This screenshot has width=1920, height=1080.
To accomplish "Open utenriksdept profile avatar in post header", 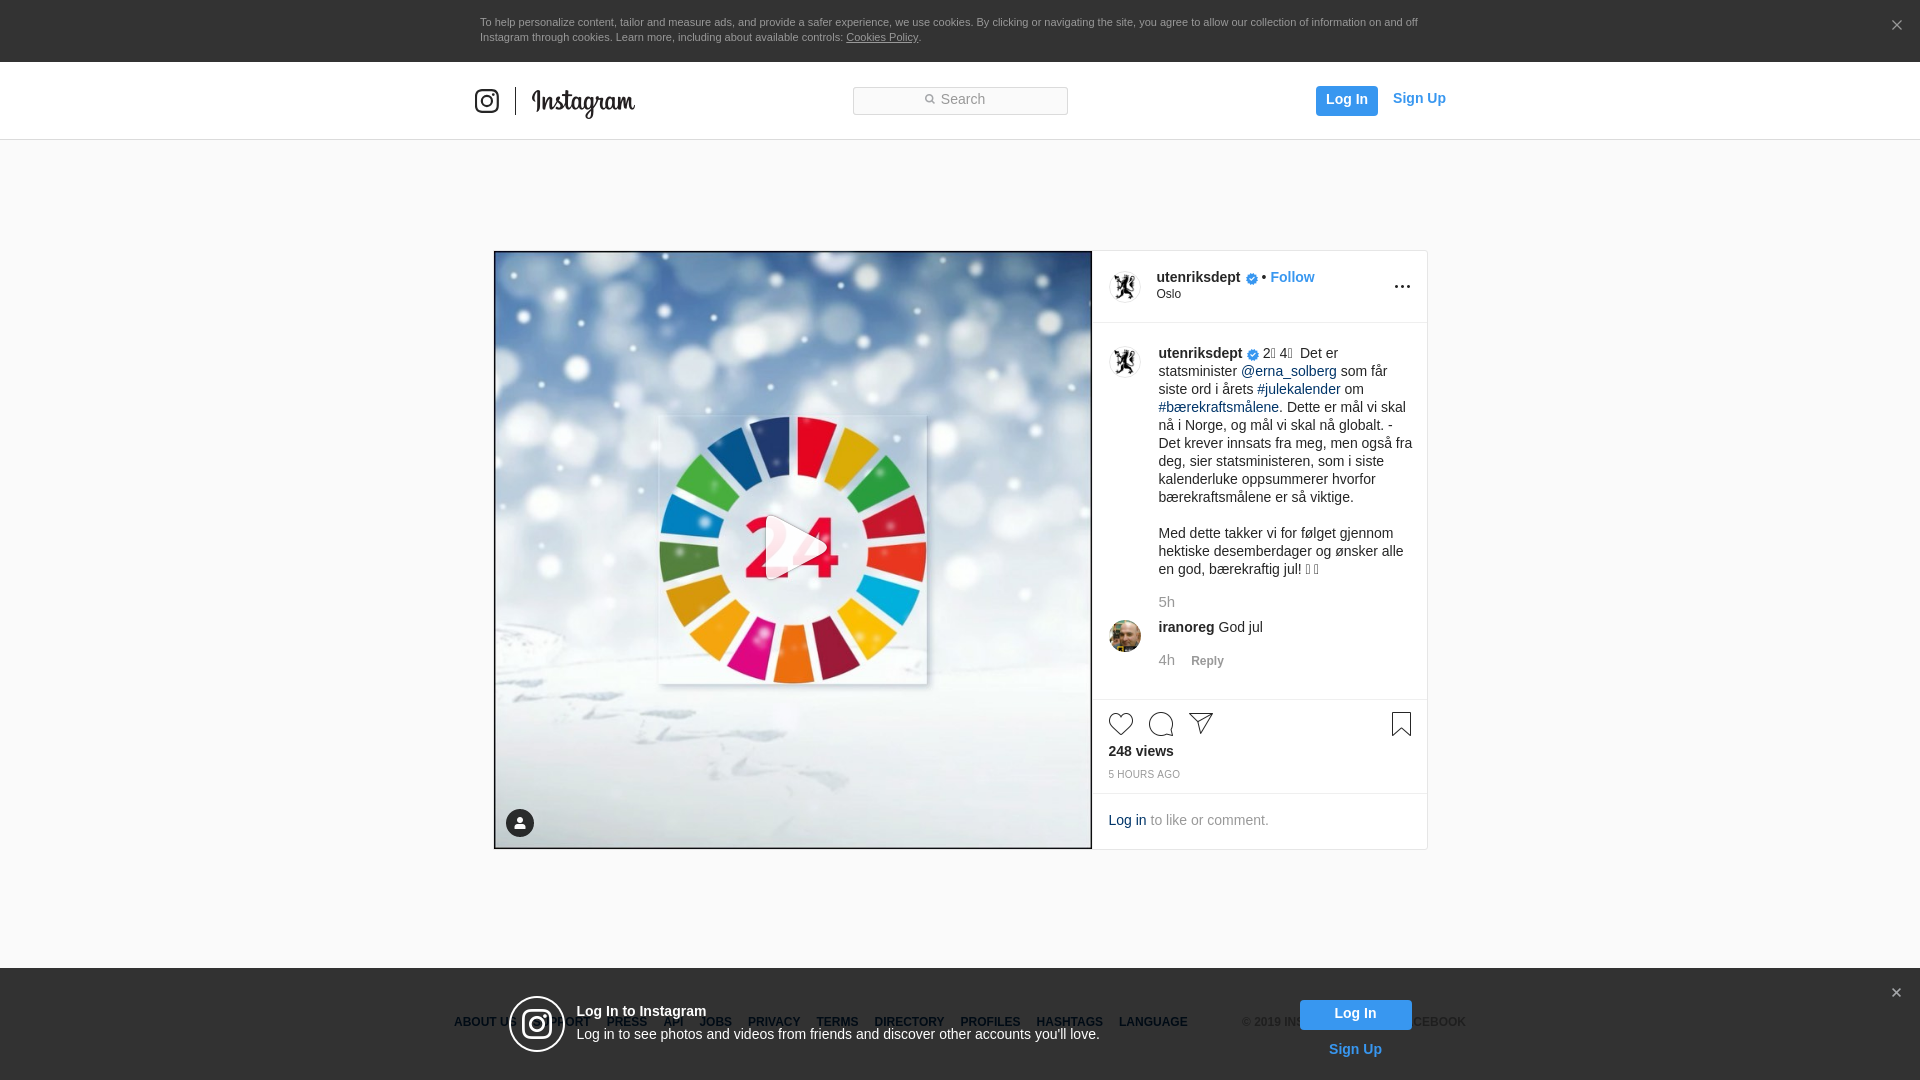I will pyautogui.click(x=1125, y=287).
